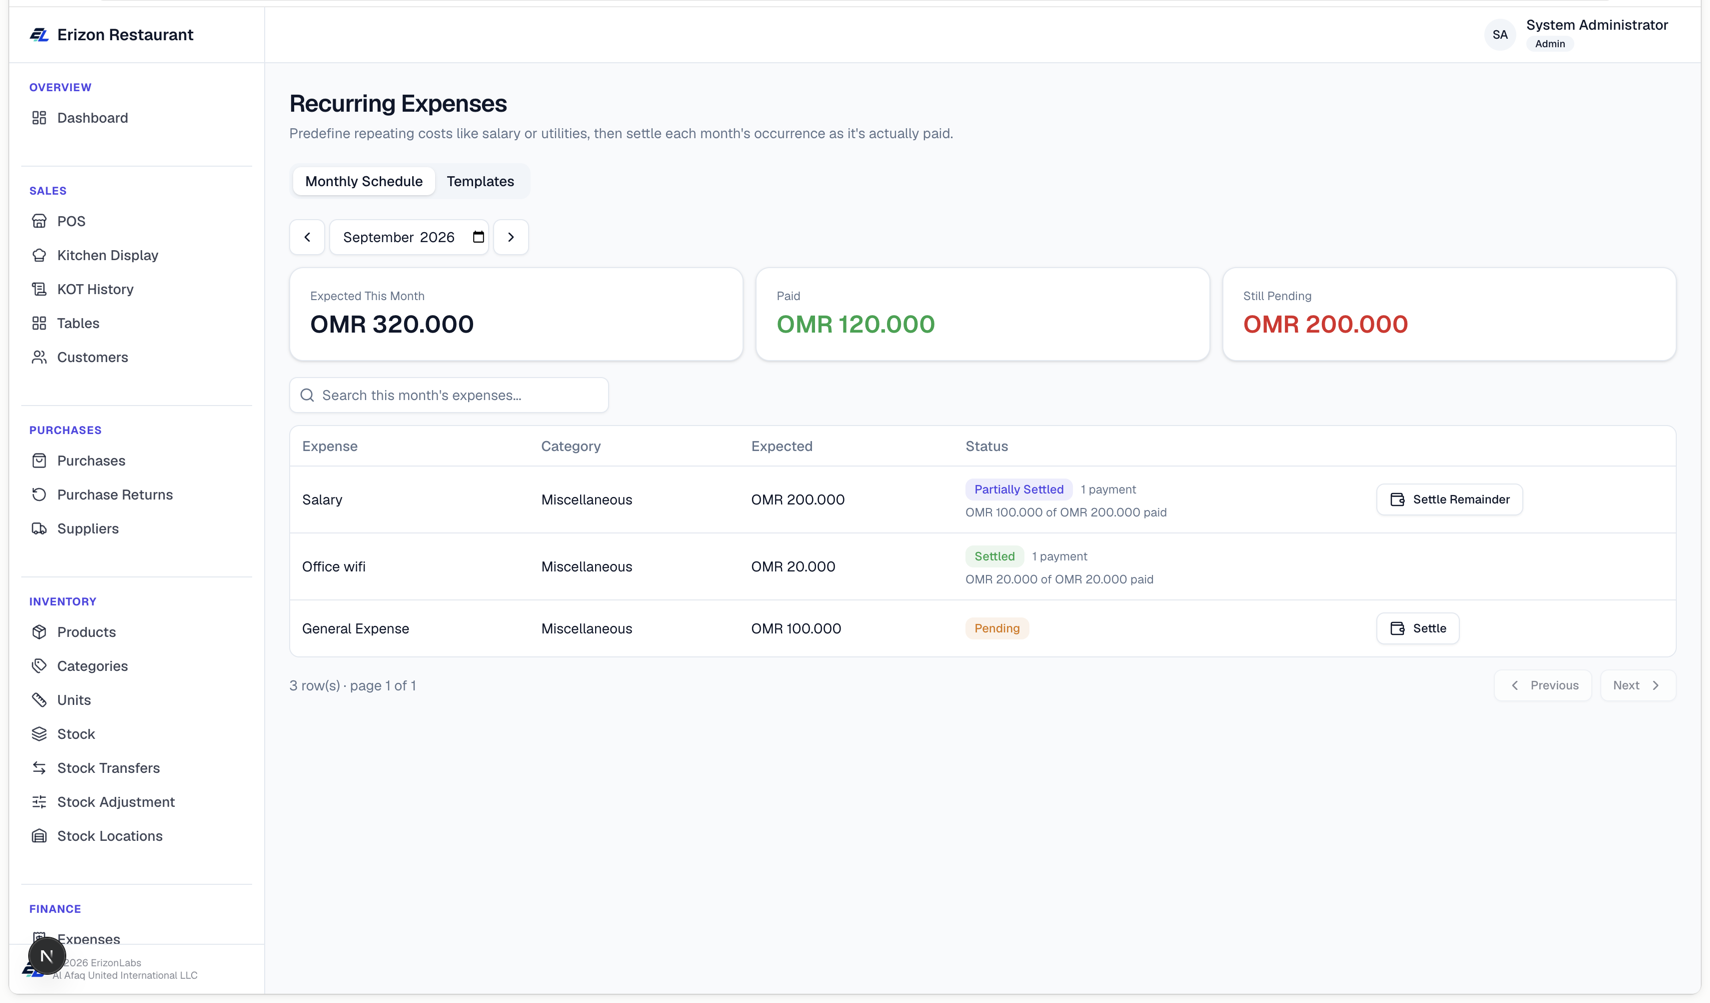The height and width of the screenshot is (1003, 1710).
Task: Open System Administrator profile menu
Action: (x=1576, y=34)
